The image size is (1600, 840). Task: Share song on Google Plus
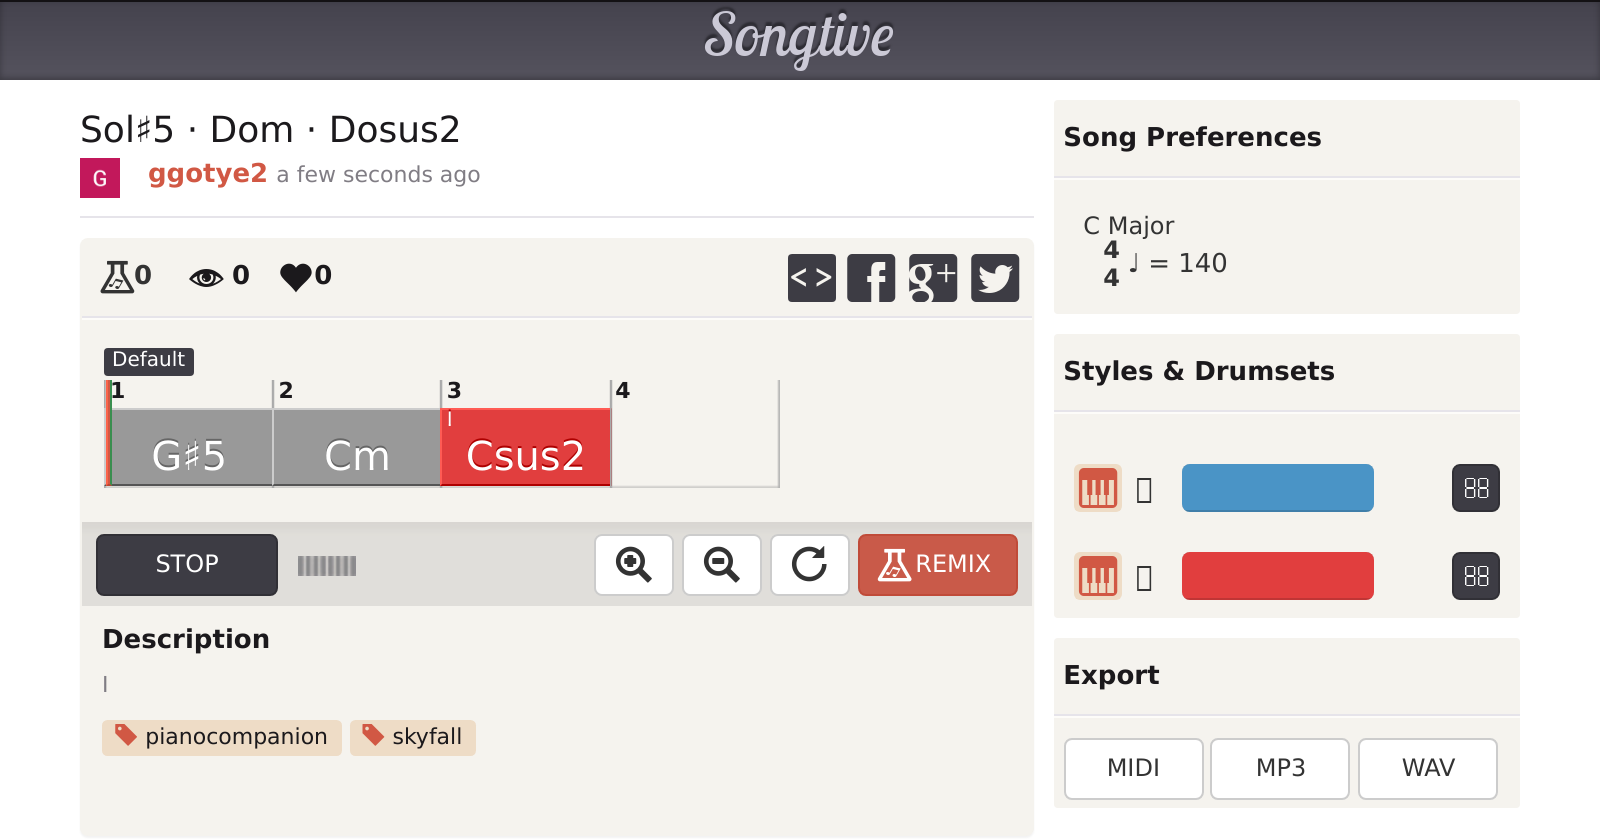click(x=933, y=278)
